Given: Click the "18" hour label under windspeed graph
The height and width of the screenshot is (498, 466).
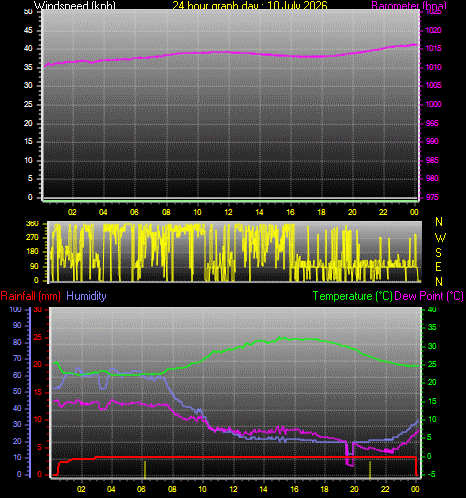Looking at the screenshot, I should [321, 212].
